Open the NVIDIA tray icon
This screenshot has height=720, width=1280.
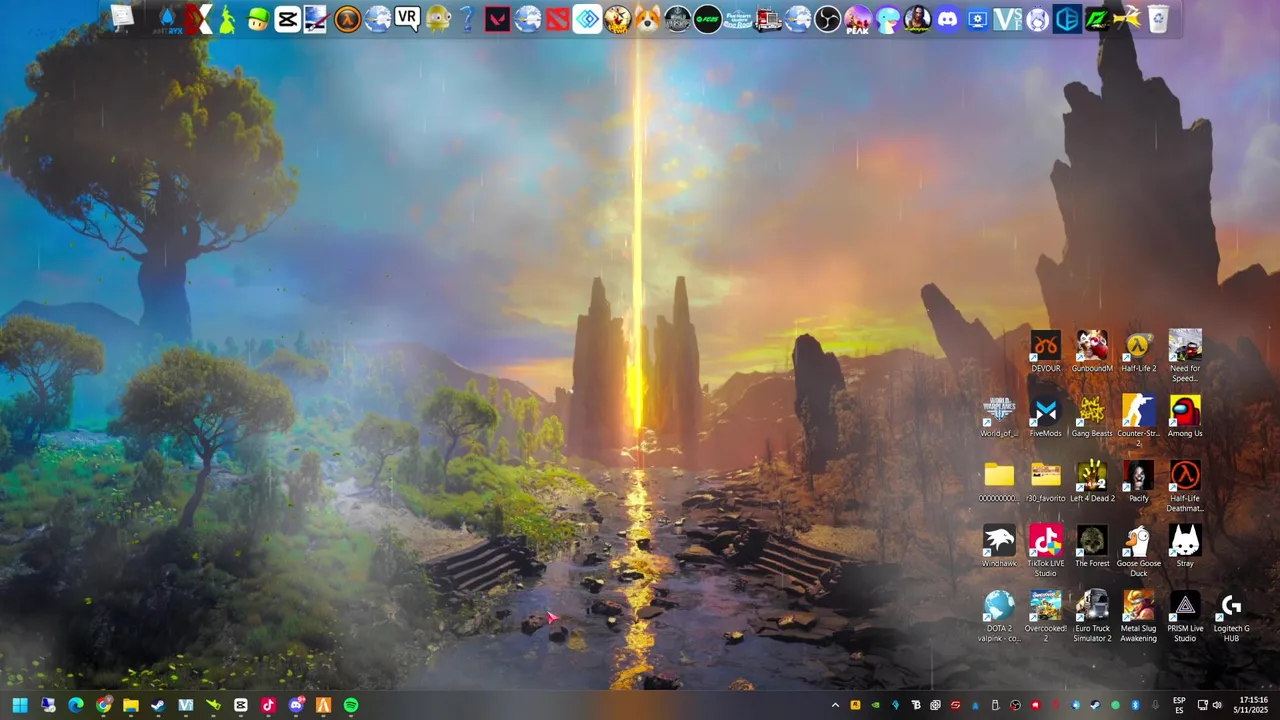coord(875,705)
